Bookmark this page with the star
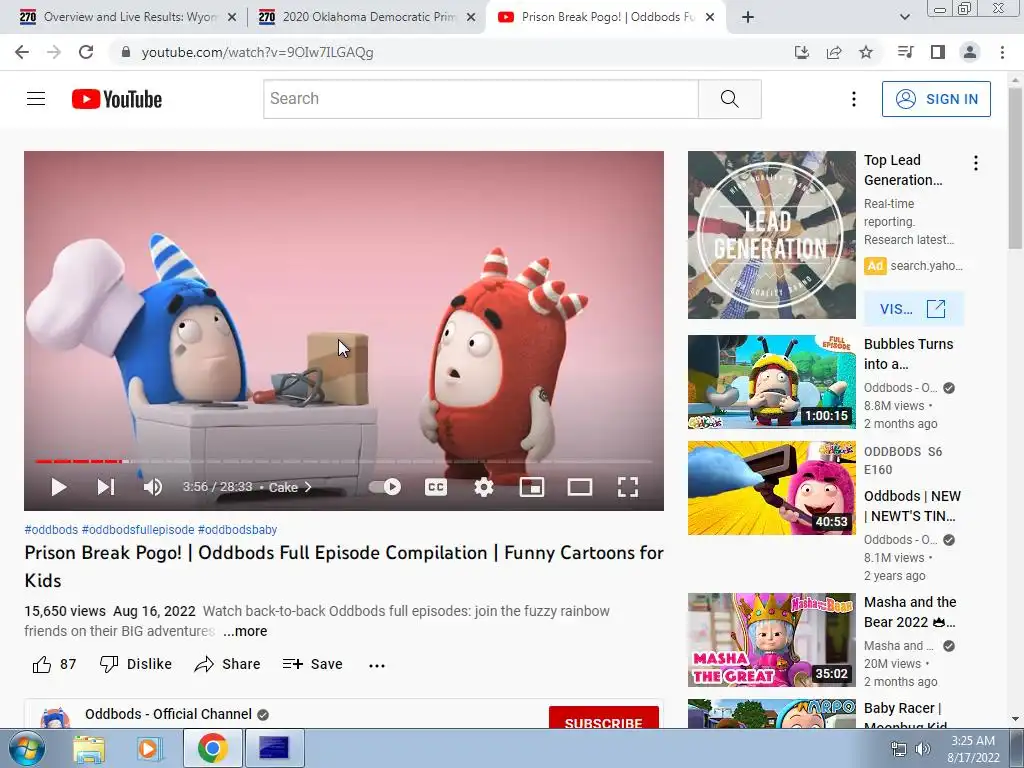This screenshot has width=1024, height=768. (x=866, y=52)
